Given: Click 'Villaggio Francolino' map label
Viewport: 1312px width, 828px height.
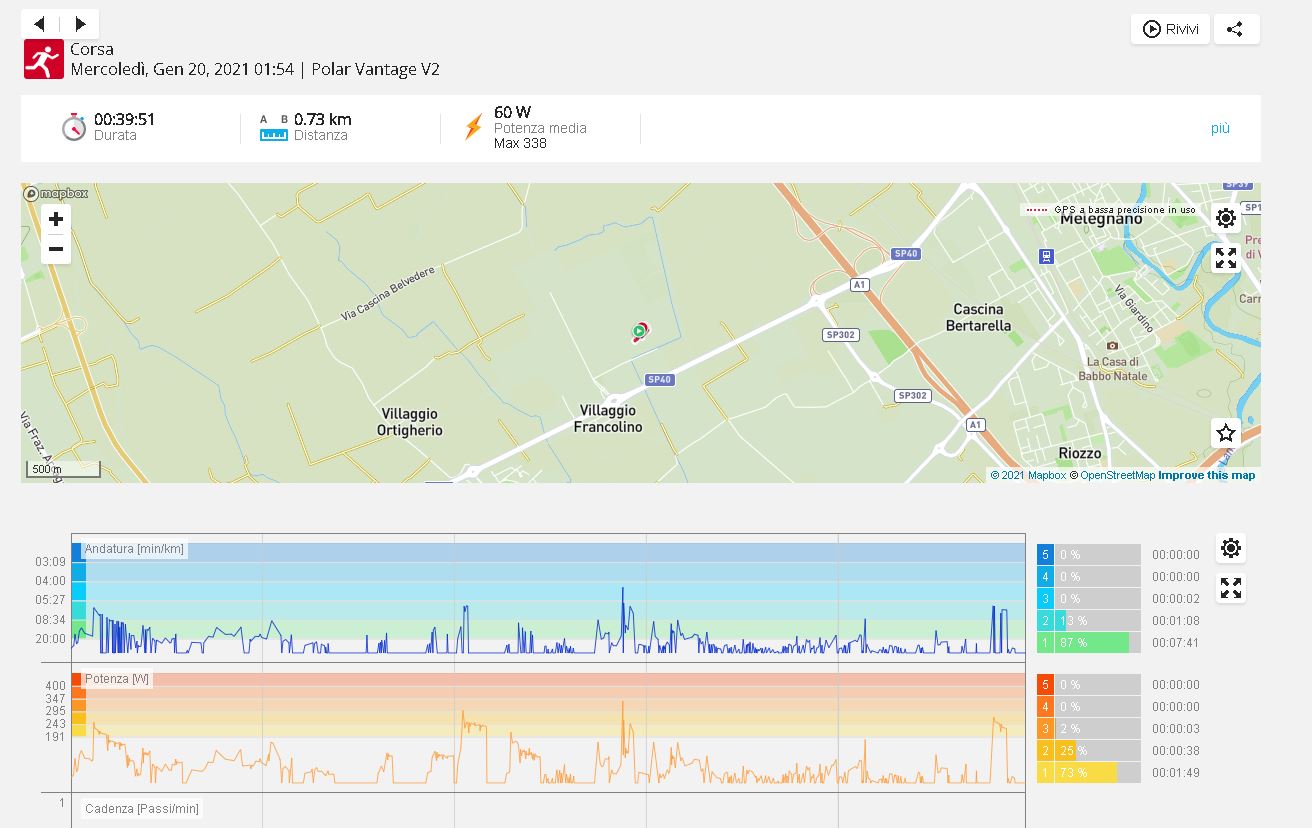Looking at the screenshot, I should [x=608, y=419].
